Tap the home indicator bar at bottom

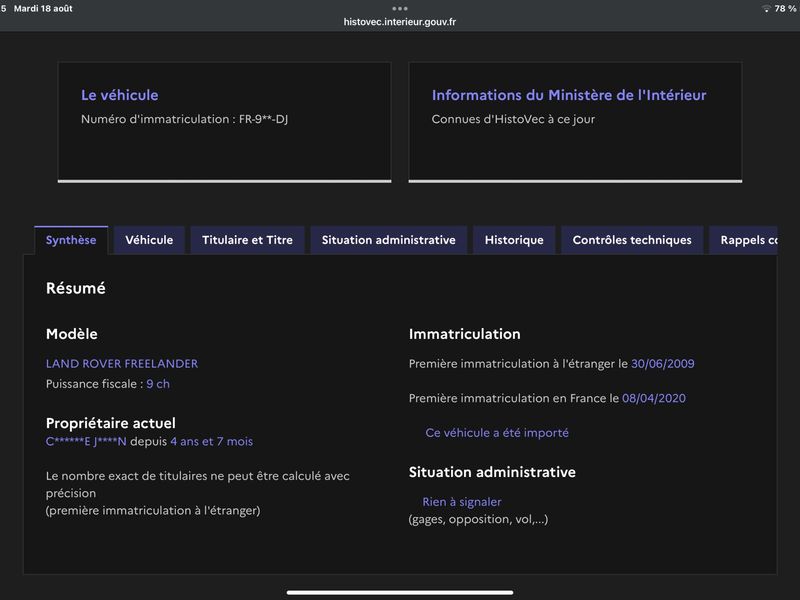[399, 592]
